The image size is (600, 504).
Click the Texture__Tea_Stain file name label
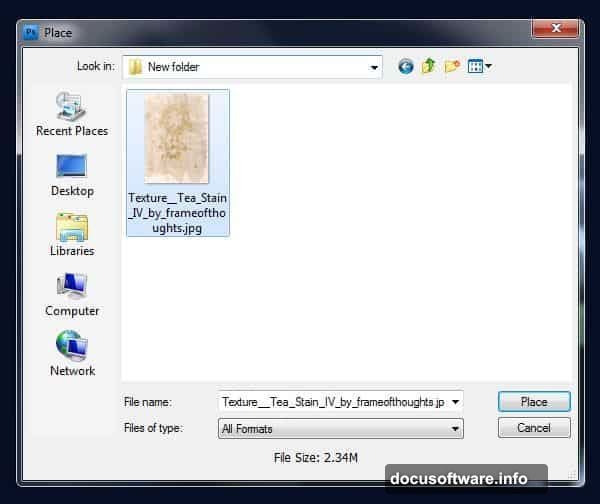[177, 213]
